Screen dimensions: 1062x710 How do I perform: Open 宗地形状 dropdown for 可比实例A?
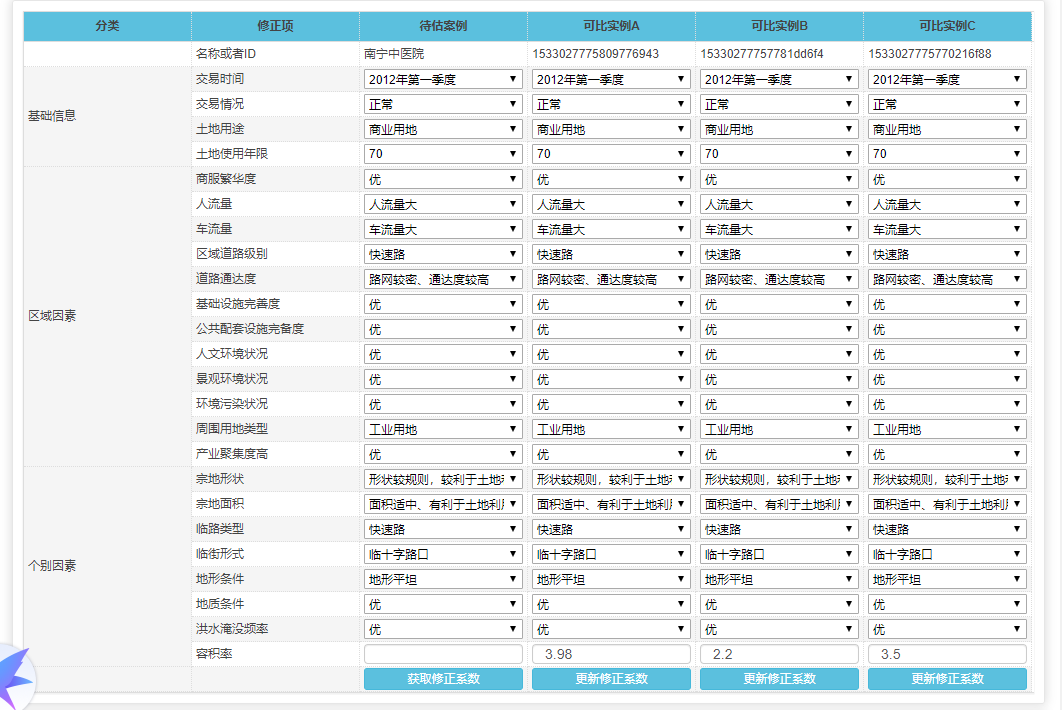point(611,479)
